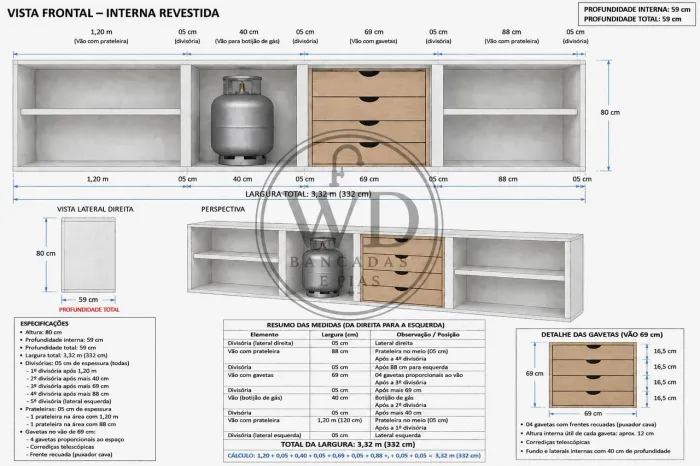700x466 pixels.
Task: Select "04 gavetas com frentes recuadas" note
Action: [591, 424]
